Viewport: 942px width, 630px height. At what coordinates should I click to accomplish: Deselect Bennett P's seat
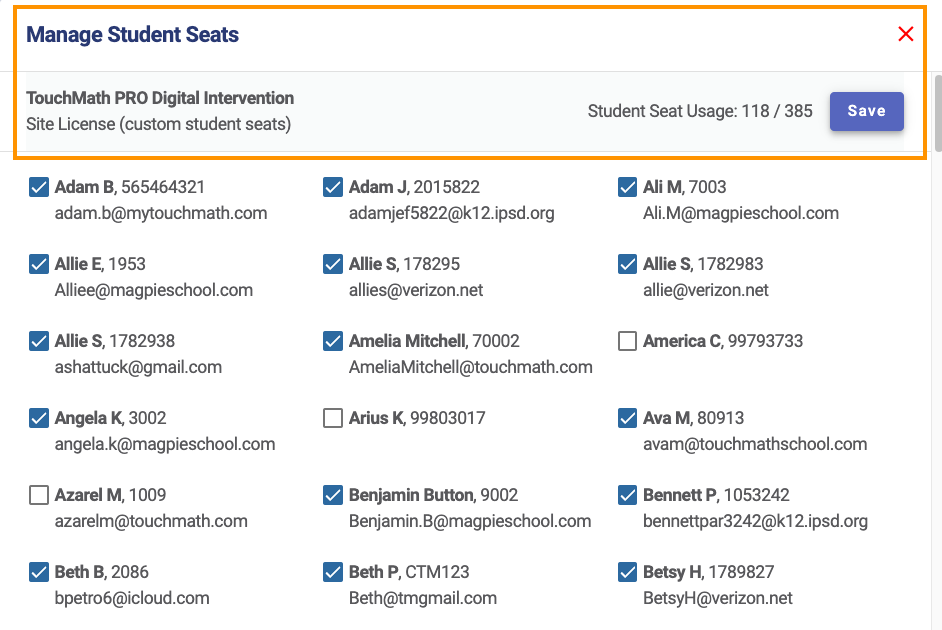tap(627, 495)
